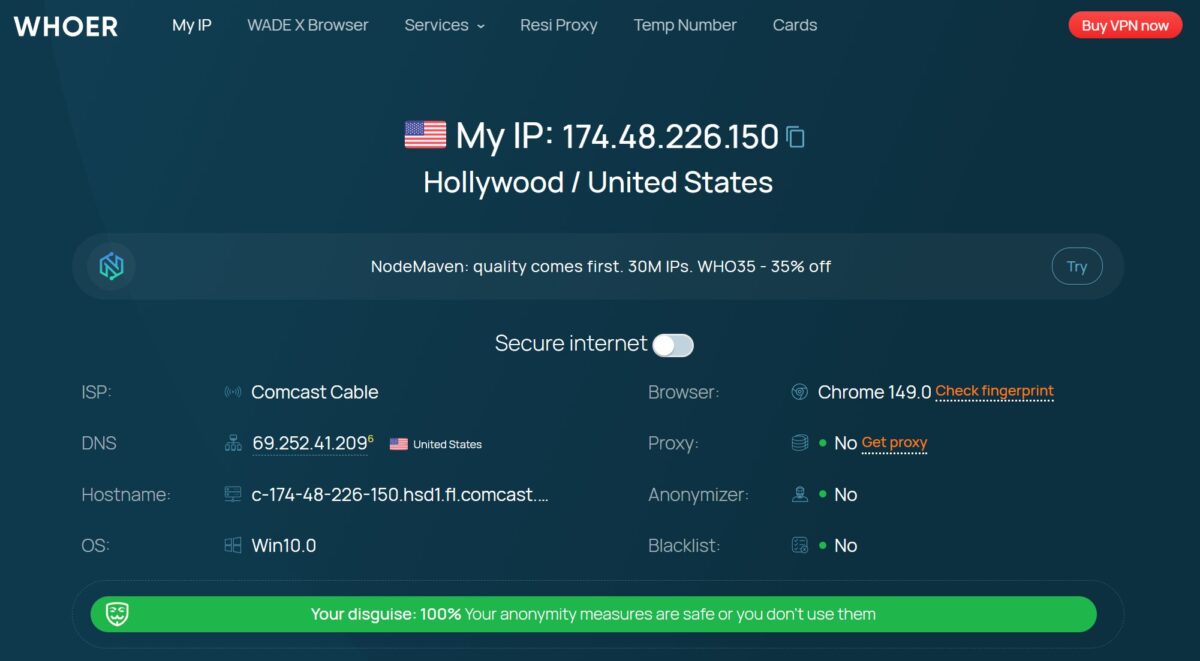Viewport: 1200px width, 661px height.
Task: Click the ISP signal icon
Action: (233, 392)
